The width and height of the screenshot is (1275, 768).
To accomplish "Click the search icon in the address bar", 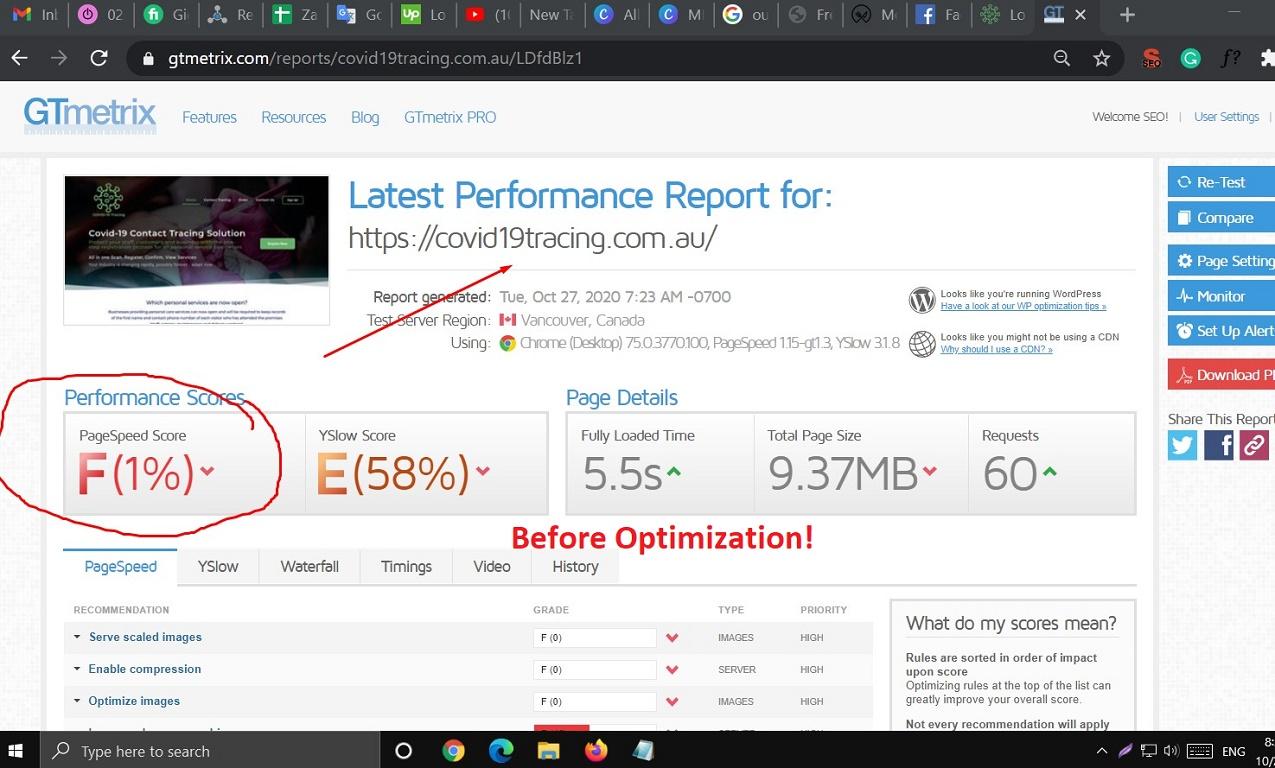I will [1061, 58].
